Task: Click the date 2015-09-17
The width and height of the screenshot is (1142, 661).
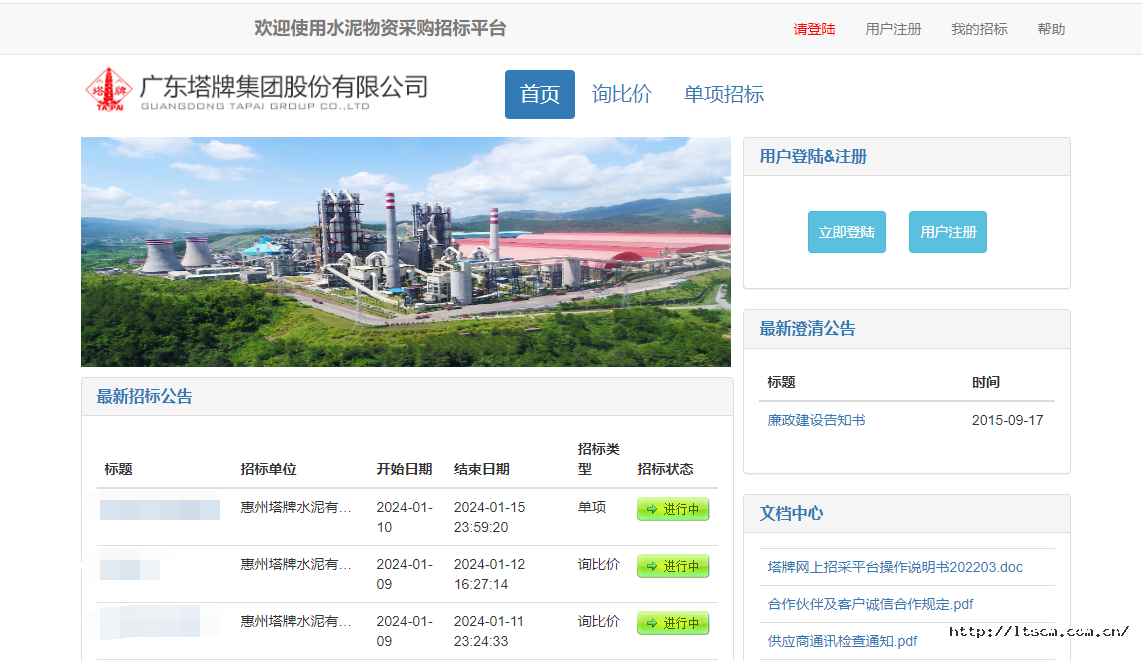Action: click(1007, 420)
